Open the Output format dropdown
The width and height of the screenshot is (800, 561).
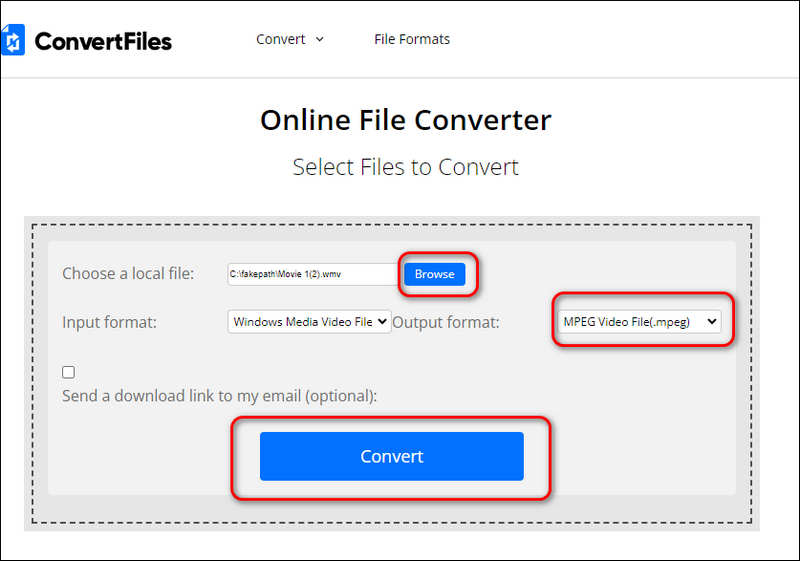tap(639, 322)
